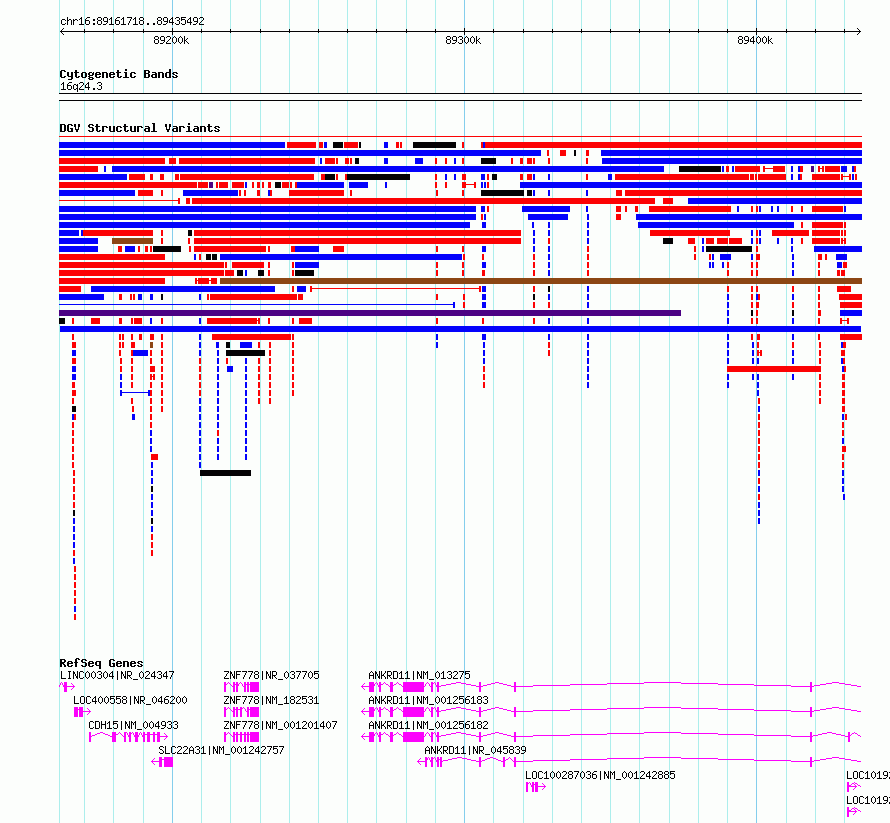Open the CDH15|NM_004933 gene label
890x823 pixels.
pos(133,725)
